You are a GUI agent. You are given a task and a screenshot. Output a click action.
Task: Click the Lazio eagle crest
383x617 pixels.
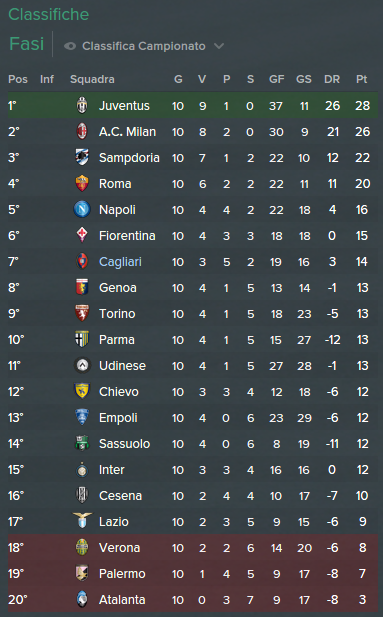[82, 521]
